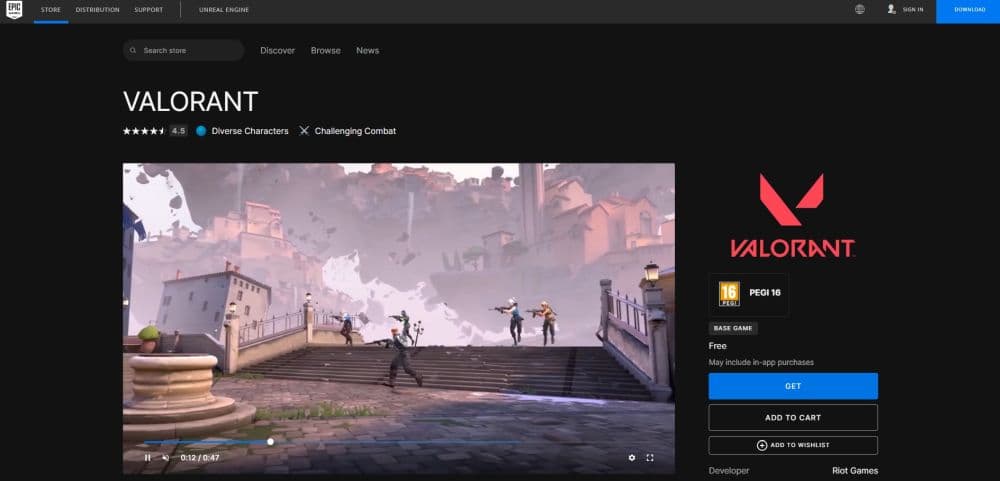
Task: Pause the Valorant trailer video
Action: [x=147, y=458]
